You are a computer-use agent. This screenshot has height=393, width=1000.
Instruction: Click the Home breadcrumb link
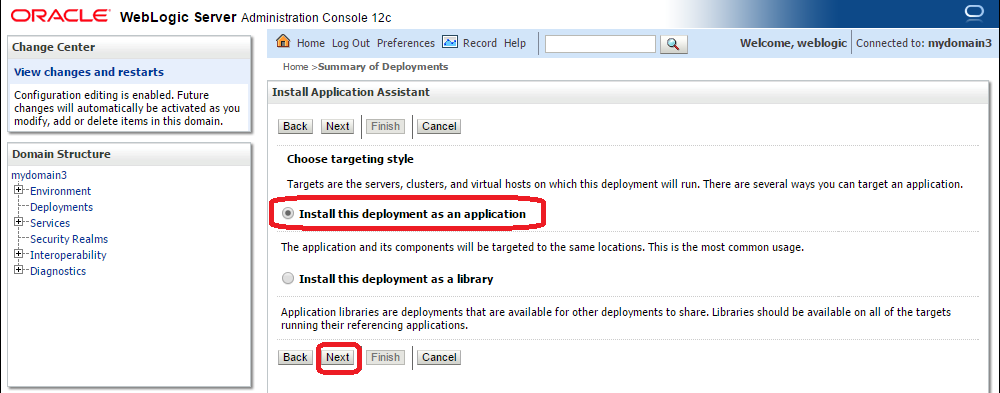[x=295, y=66]
